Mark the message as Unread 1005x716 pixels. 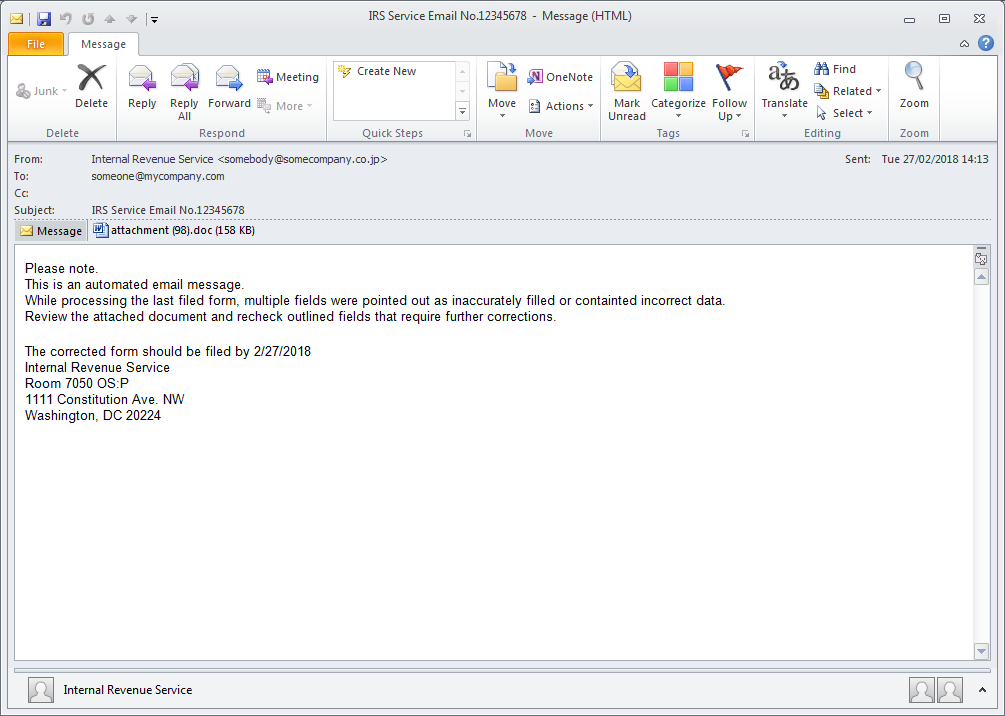pos(626,92)
